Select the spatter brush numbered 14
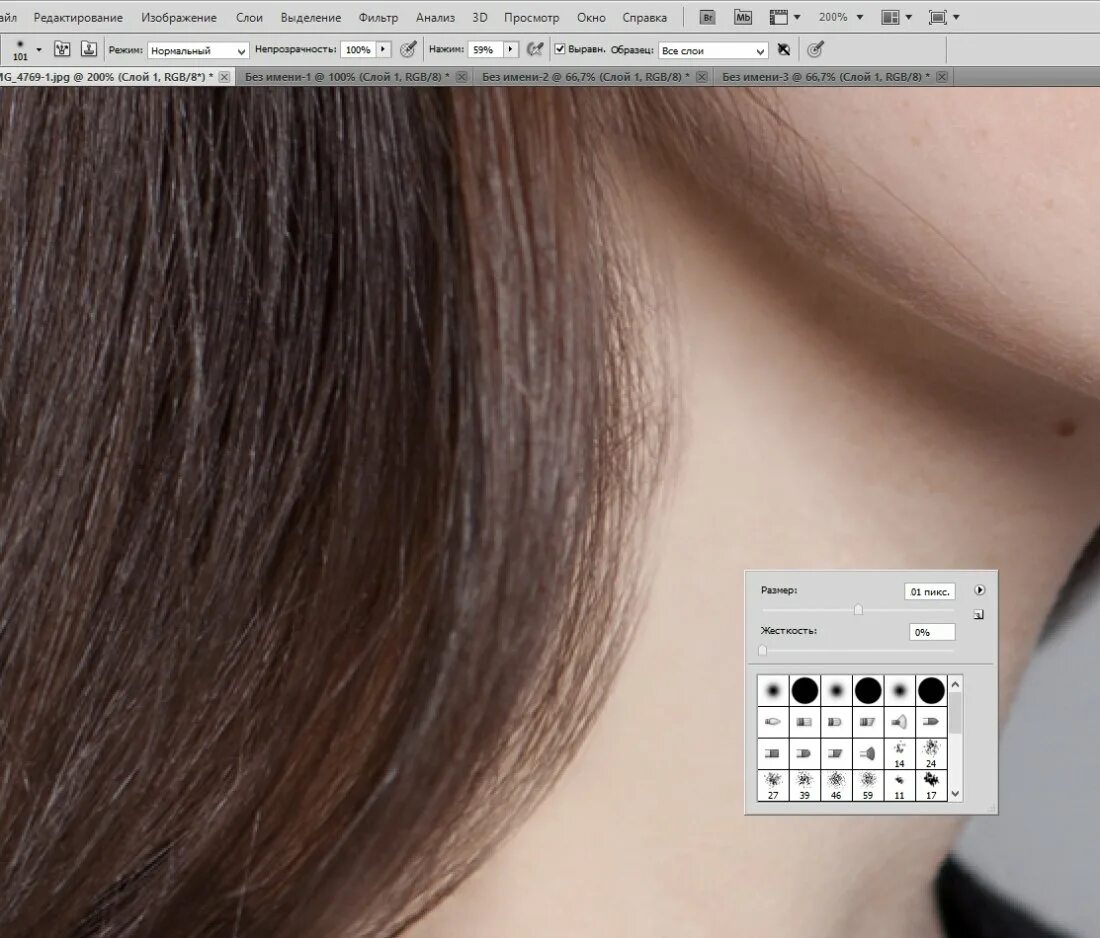This screenshot has width=1100, height=938. pyautogui.click(x=899, y=753)
